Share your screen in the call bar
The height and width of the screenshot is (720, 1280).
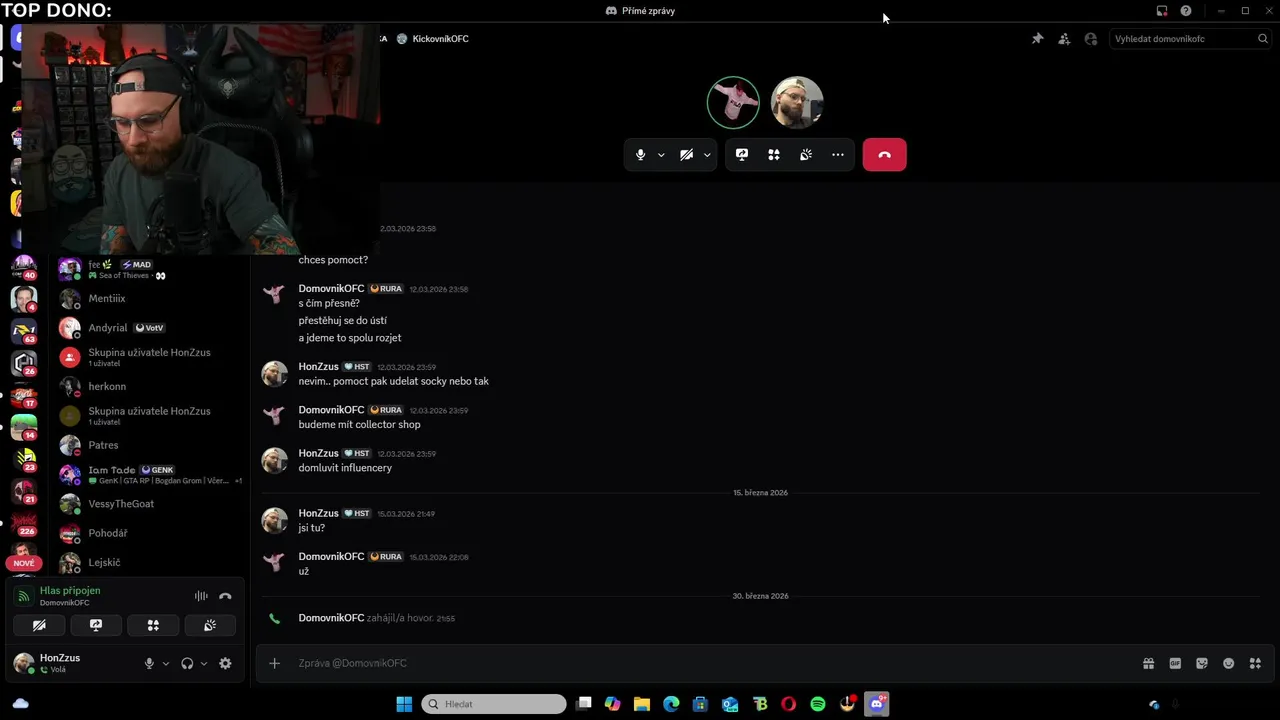pyautogui.click(x=742, y=155)
